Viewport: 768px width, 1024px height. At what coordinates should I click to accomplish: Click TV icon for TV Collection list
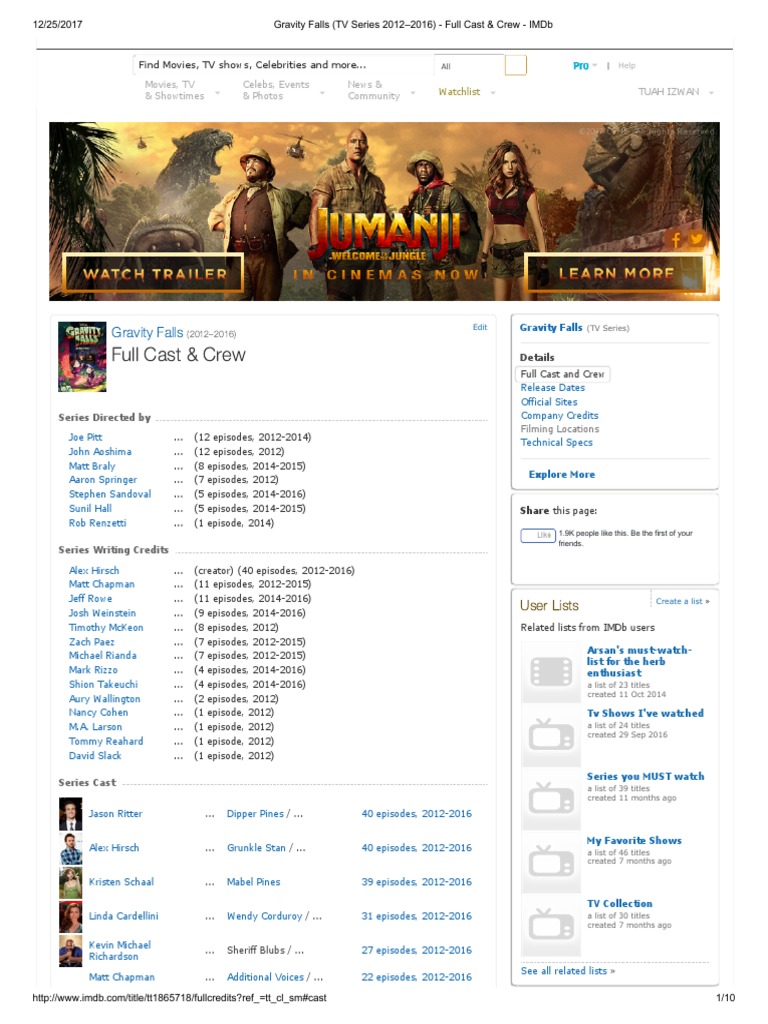coord(551,925)
